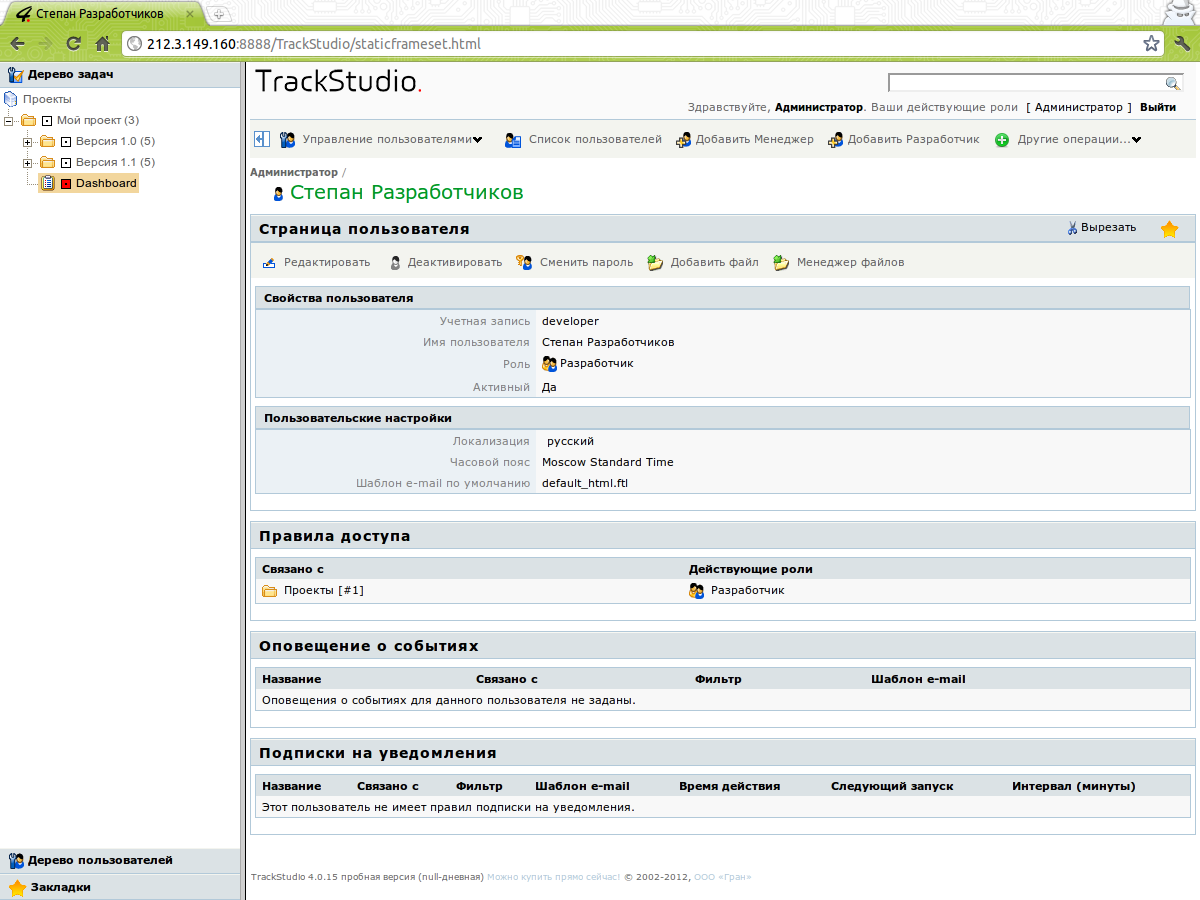Select Версия 1.0 (5) tree item

point(116,142)
